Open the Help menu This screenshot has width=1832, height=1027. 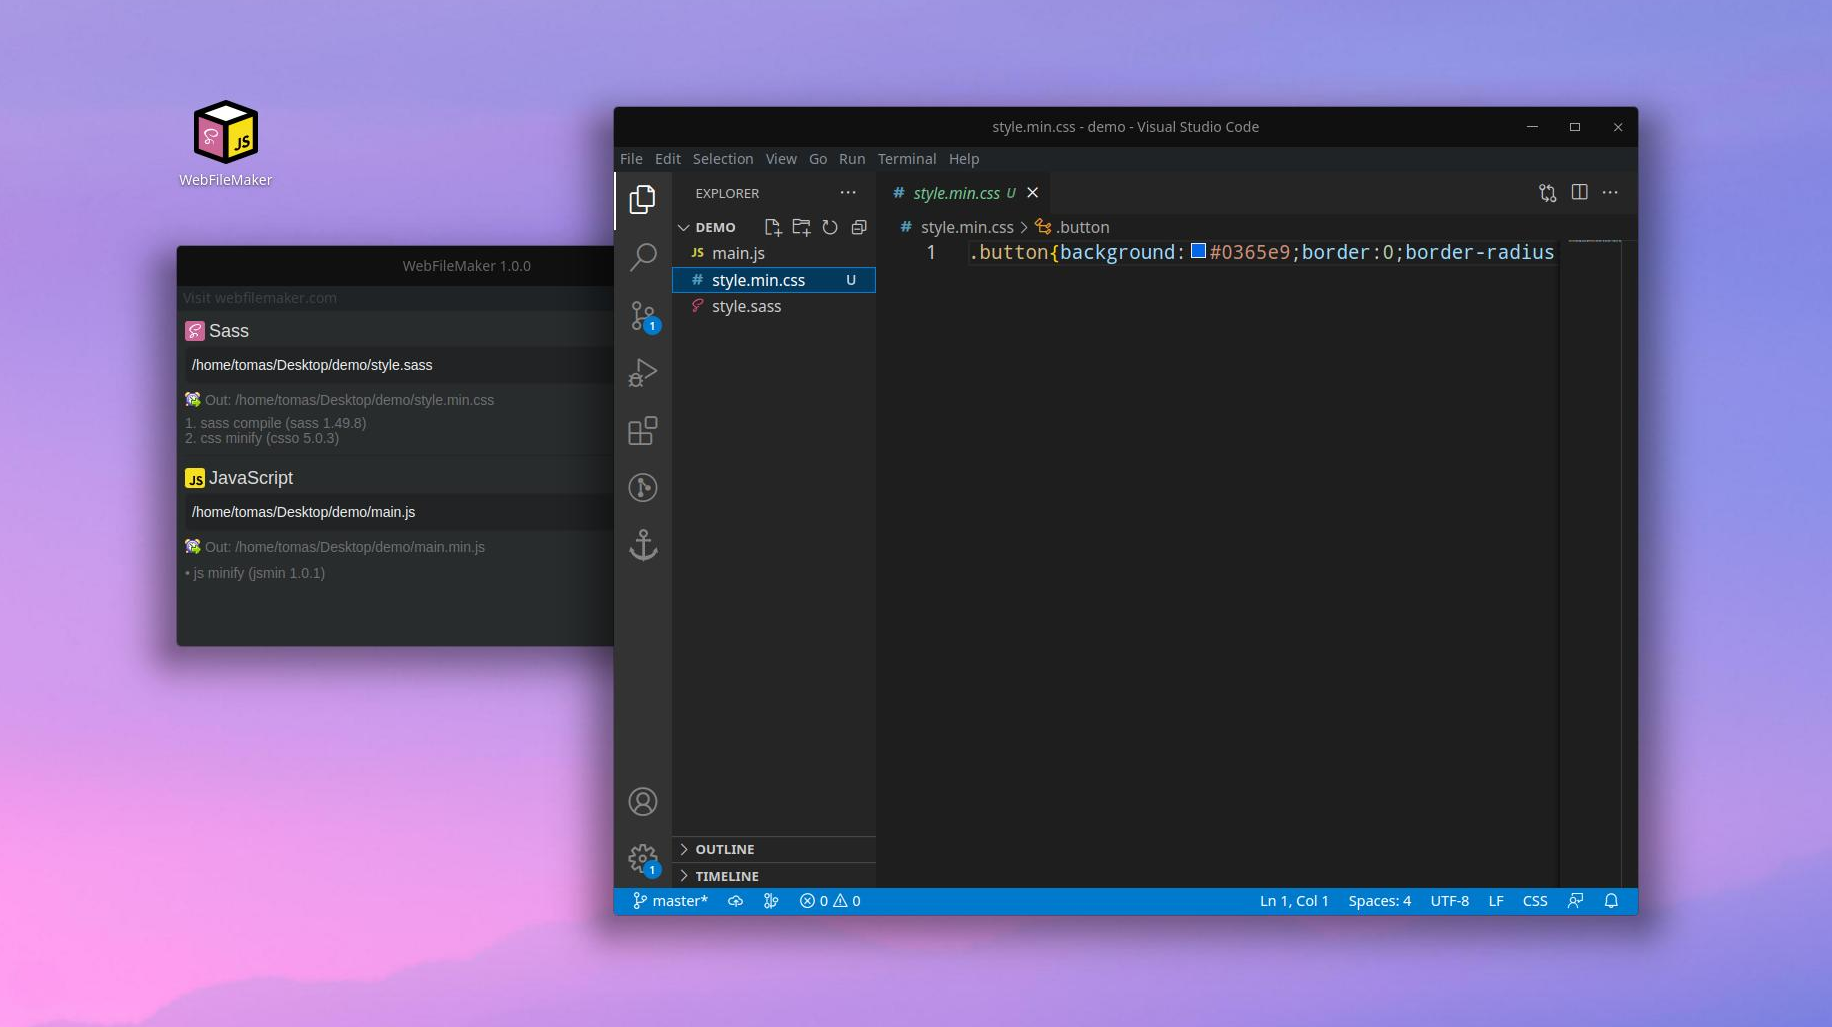(964, 159)
